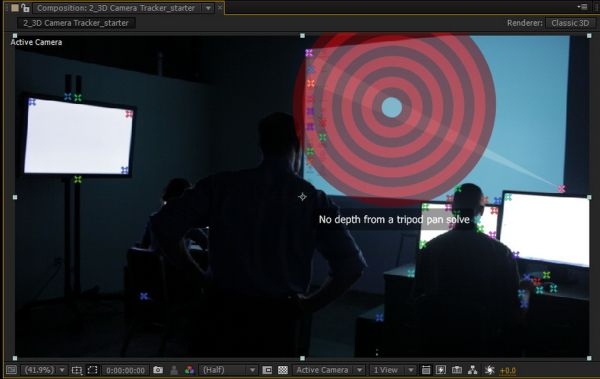This screenshot has width=600, height=379.
Task: Open the Active Camera view dropdown
Action: point(328,370)
